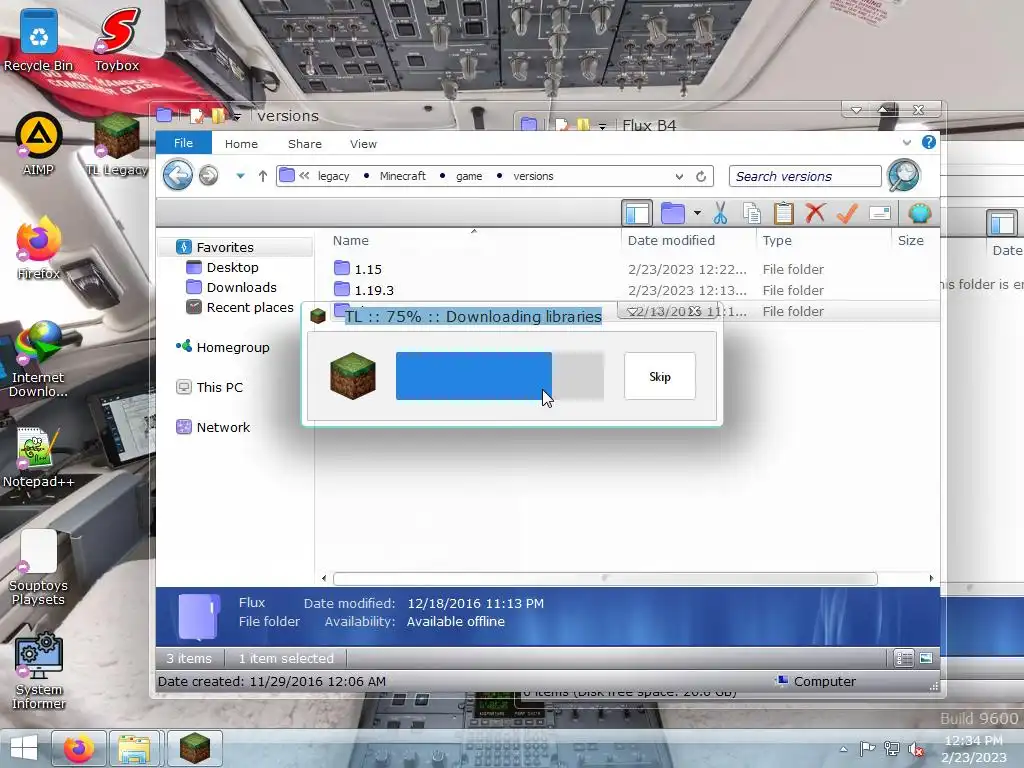This screenshot has width=1024, height=768.
Task: Click the red X Delete toolbar icon
Action: click(x=815, y=213)
